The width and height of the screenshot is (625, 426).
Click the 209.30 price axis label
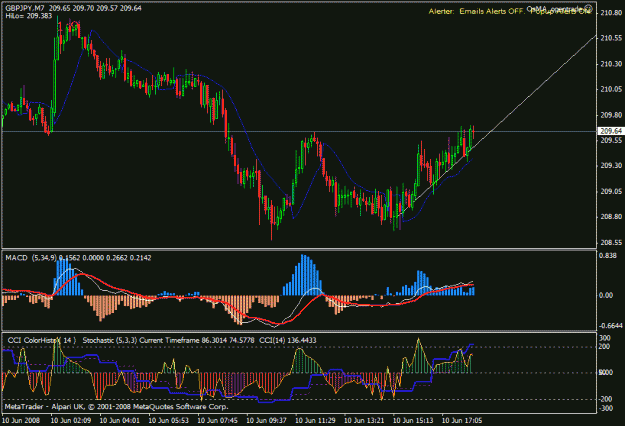(x=611, y=165)
